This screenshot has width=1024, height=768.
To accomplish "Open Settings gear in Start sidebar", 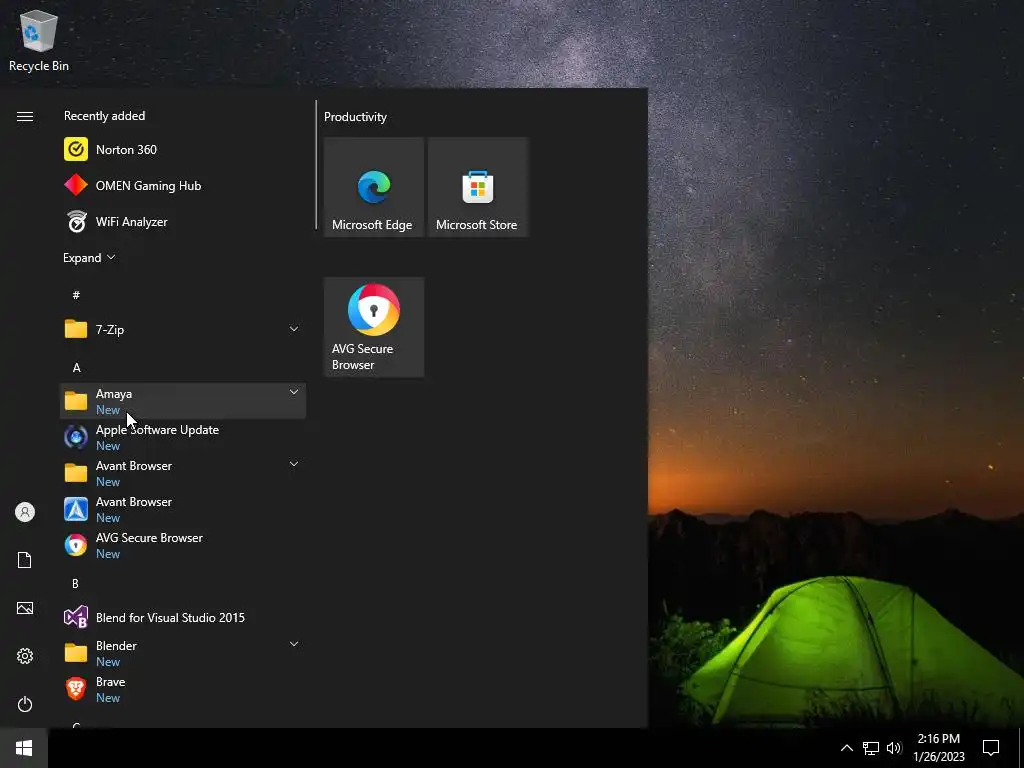I will coord(25,656).
